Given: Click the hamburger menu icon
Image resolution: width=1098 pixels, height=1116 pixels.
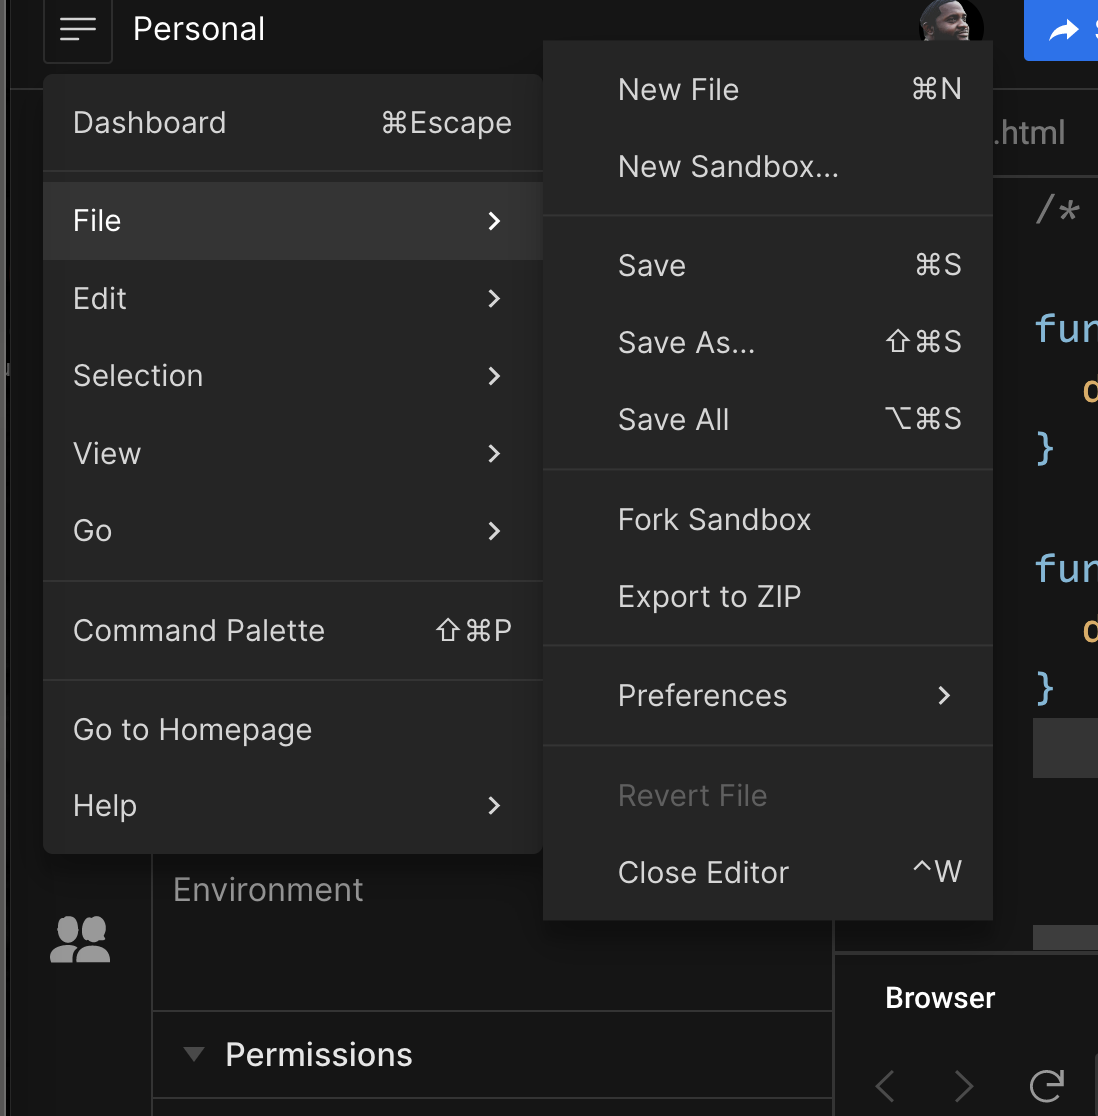Looking at the screenshot, I should (78, 30).
